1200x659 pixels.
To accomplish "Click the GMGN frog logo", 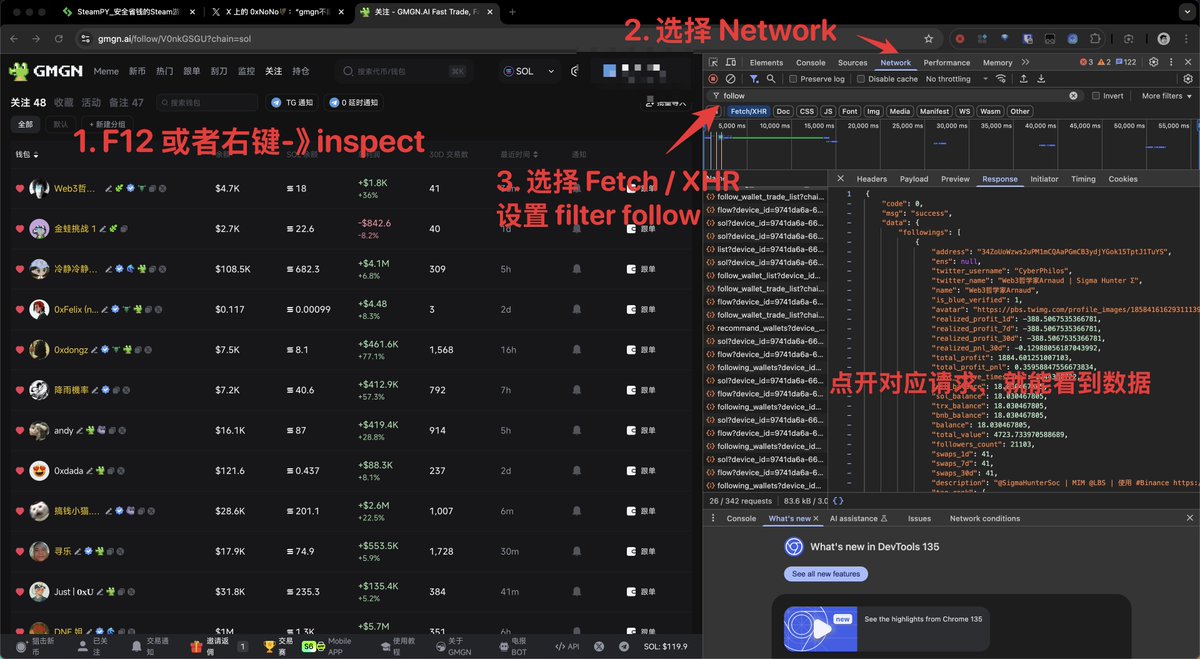I will coord(18,71).
